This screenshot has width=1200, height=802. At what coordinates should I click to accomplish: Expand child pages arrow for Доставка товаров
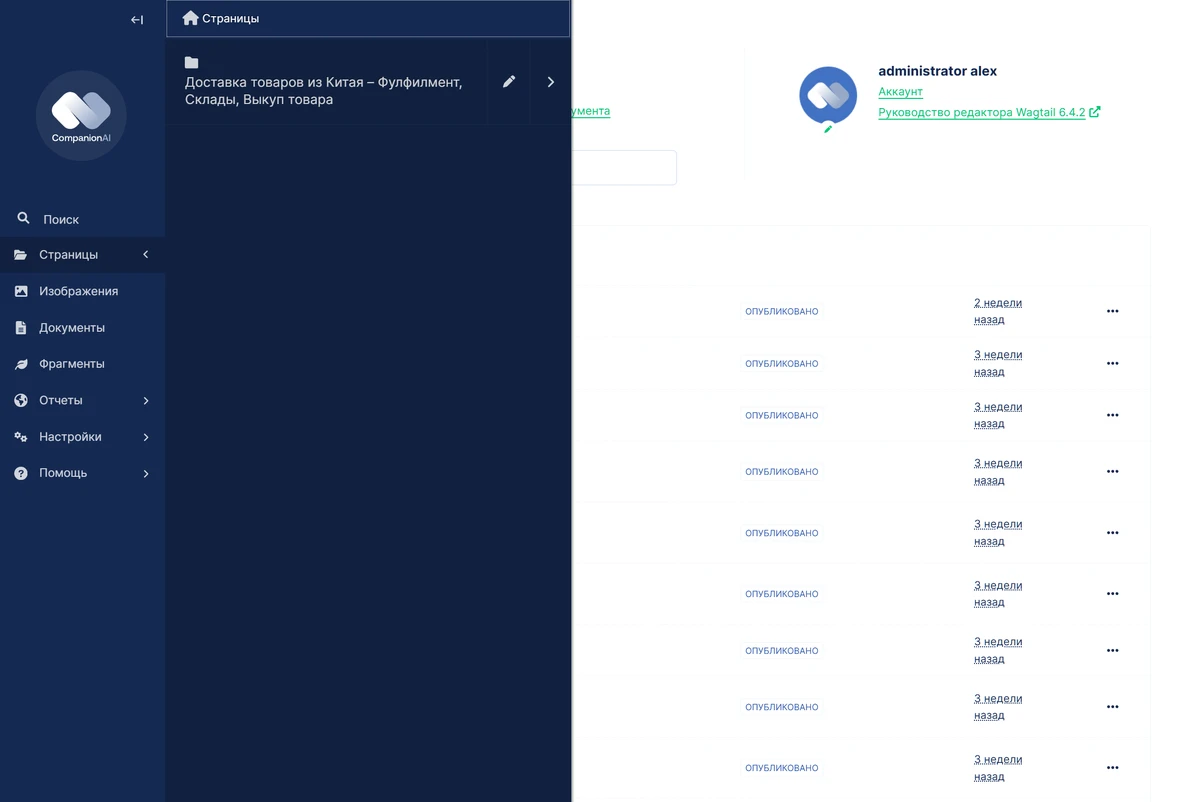[x=551, y=82]
